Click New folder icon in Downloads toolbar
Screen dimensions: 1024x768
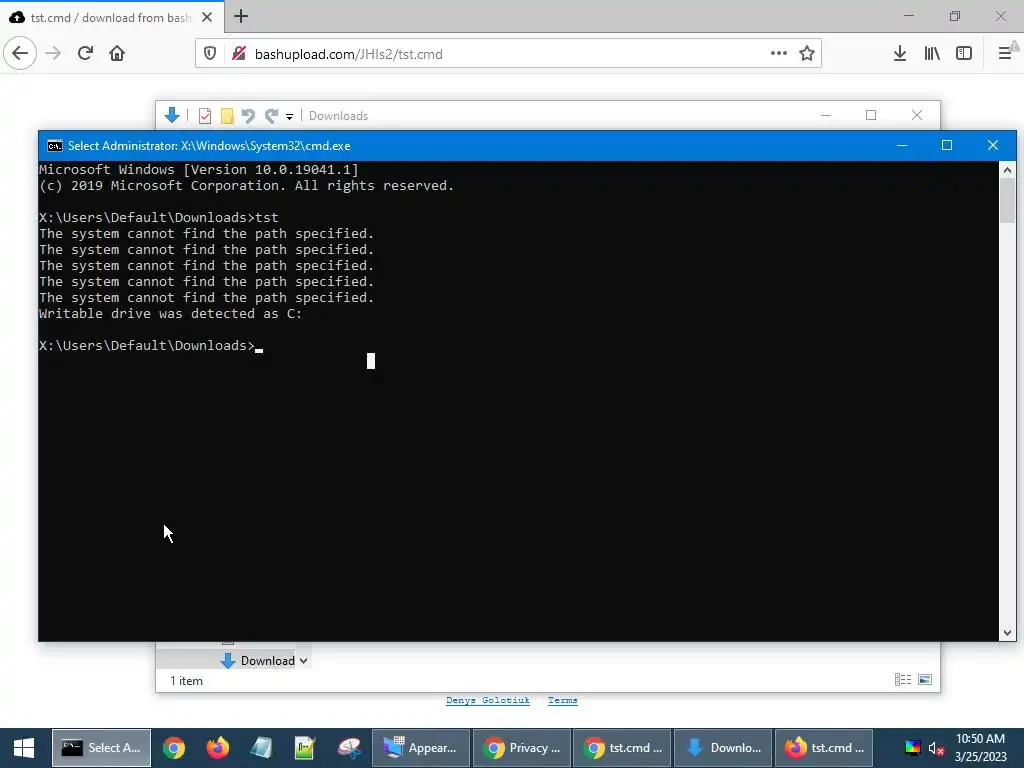point(227,116)
